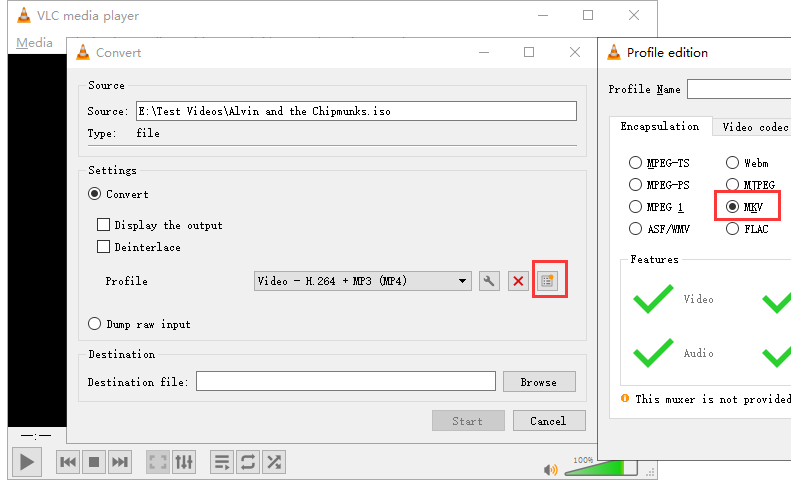This screenshot has width=791, height=487.
Task: Click the Destination file field
Action: coord(346,382)
